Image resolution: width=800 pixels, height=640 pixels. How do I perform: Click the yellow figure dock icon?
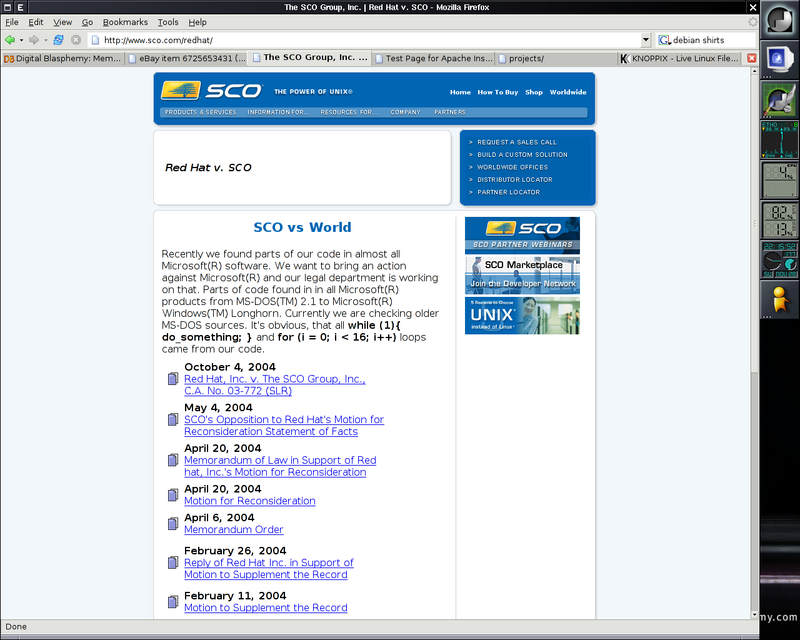click(779, 299)
